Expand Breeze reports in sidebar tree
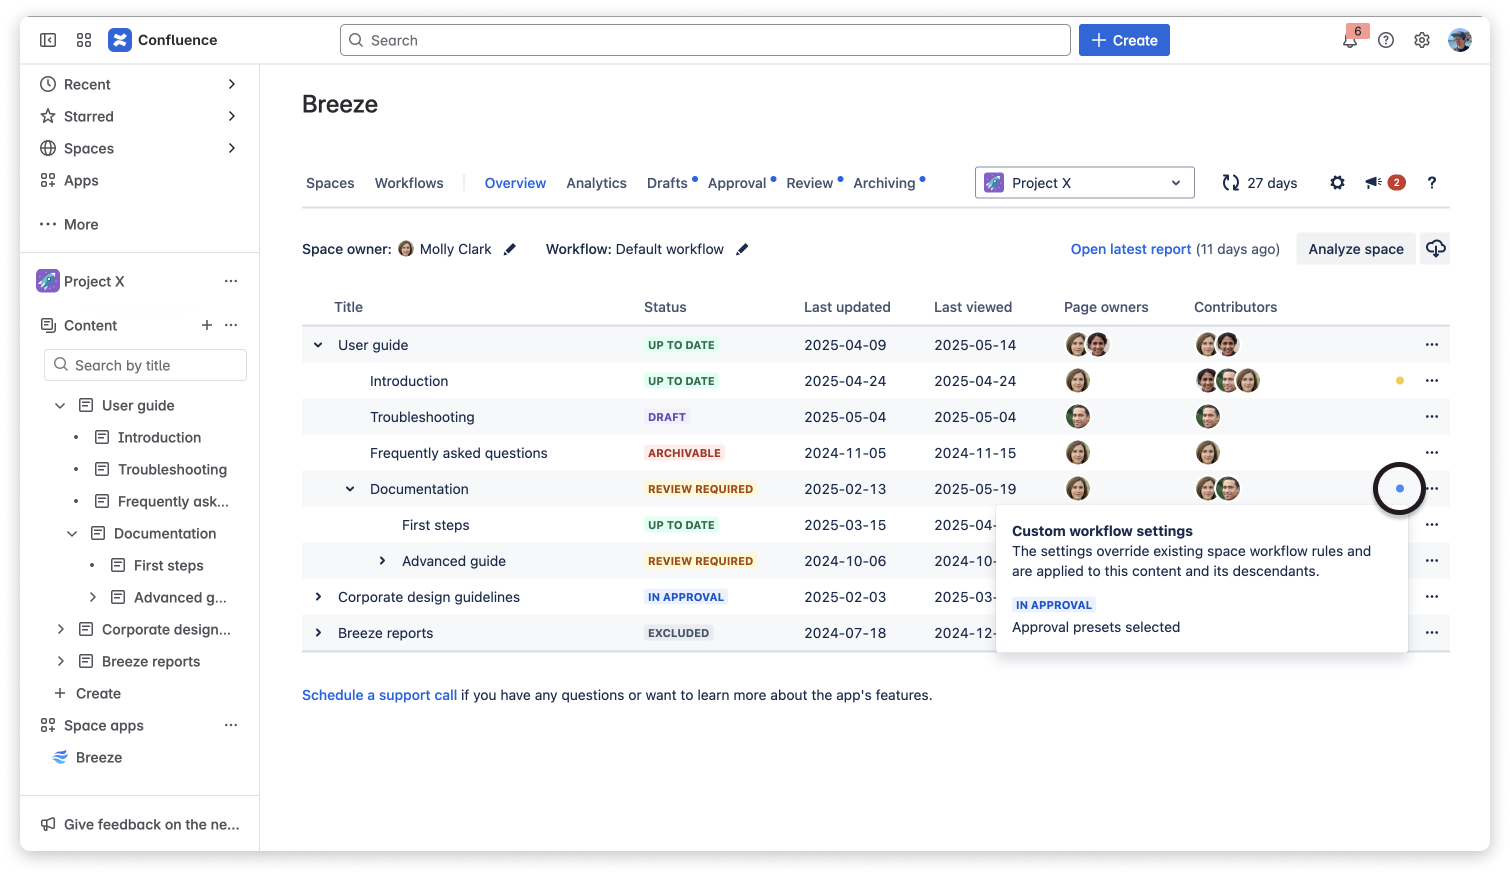The image size is (1510, 875). click(x=60, y=661)
